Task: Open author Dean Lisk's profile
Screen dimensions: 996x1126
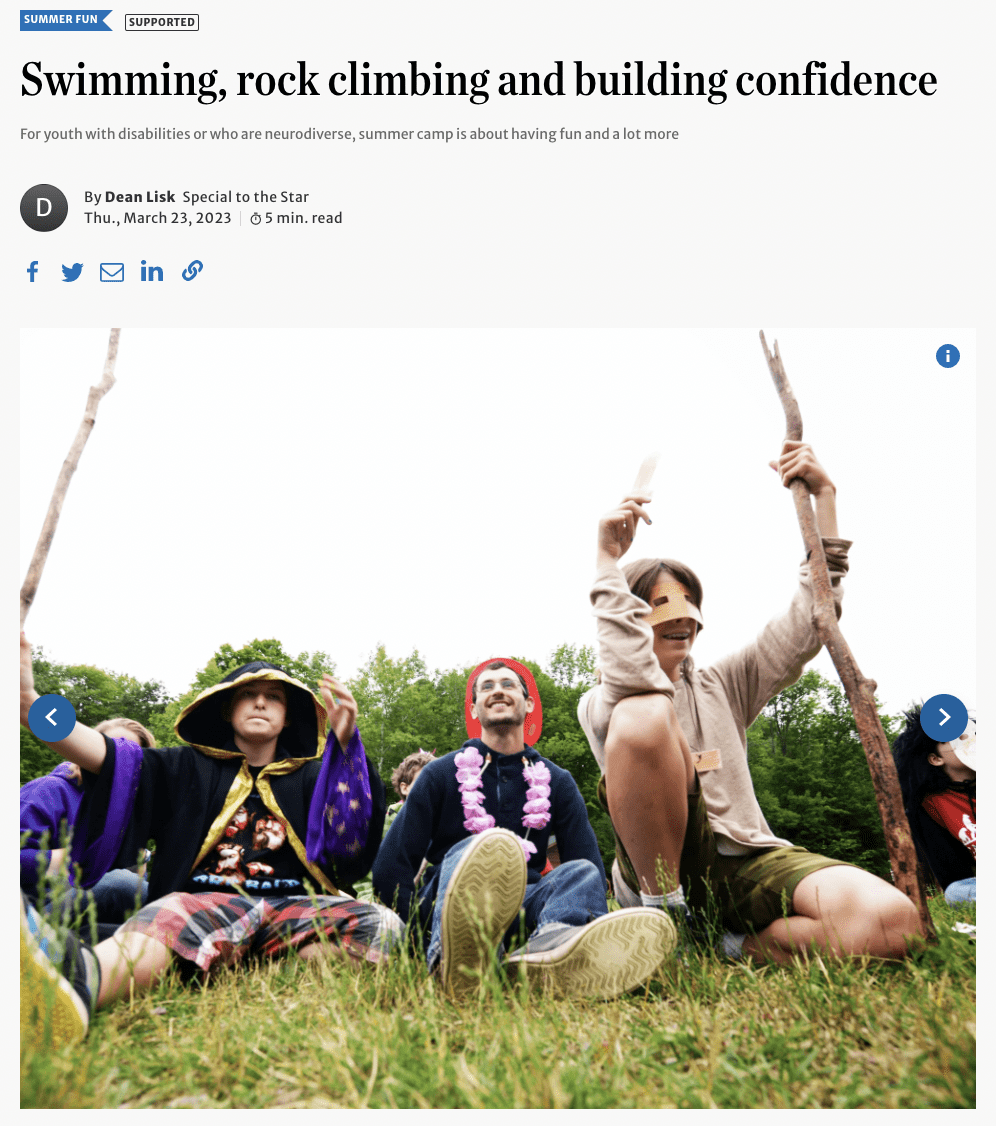Action: point(140,197)
